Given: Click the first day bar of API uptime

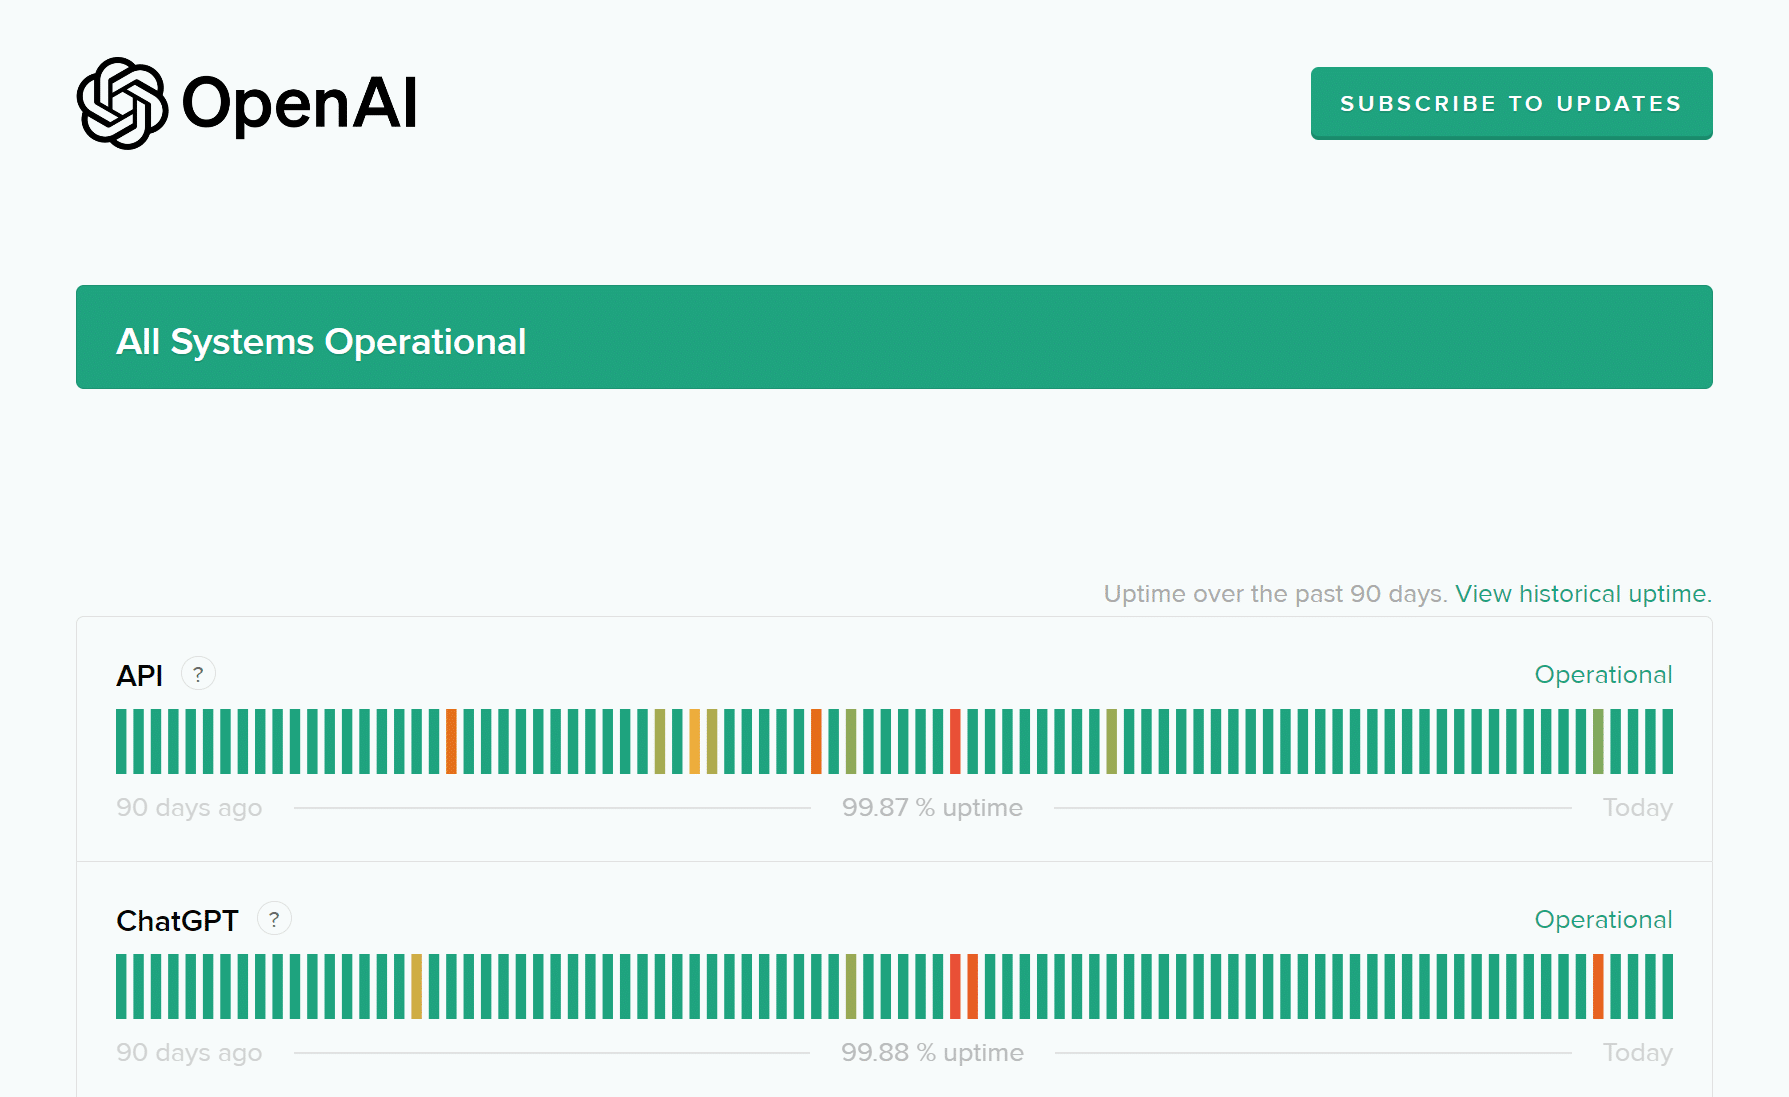Looking at the screenshot, I should click(121, 741).
